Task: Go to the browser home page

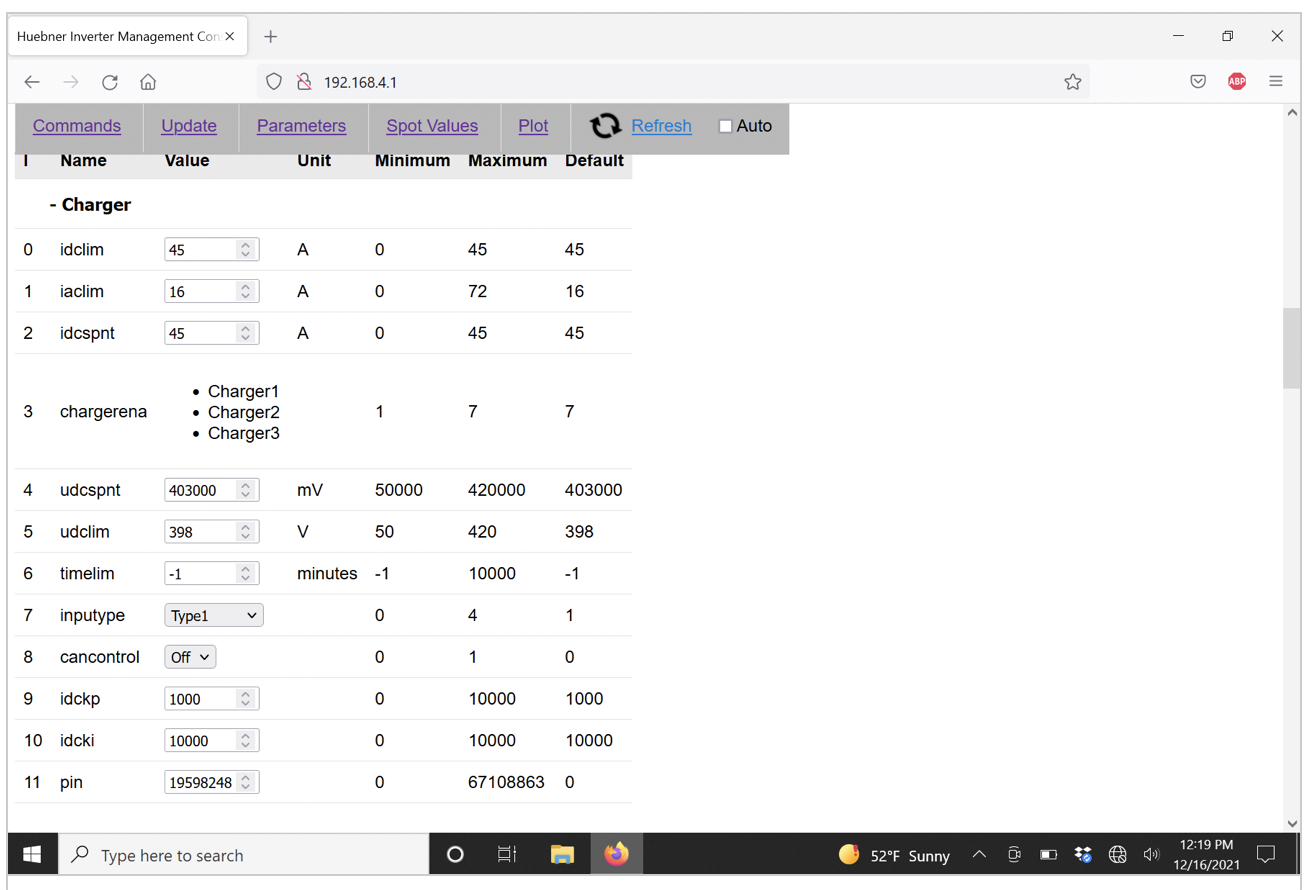Action: [148, 82]
